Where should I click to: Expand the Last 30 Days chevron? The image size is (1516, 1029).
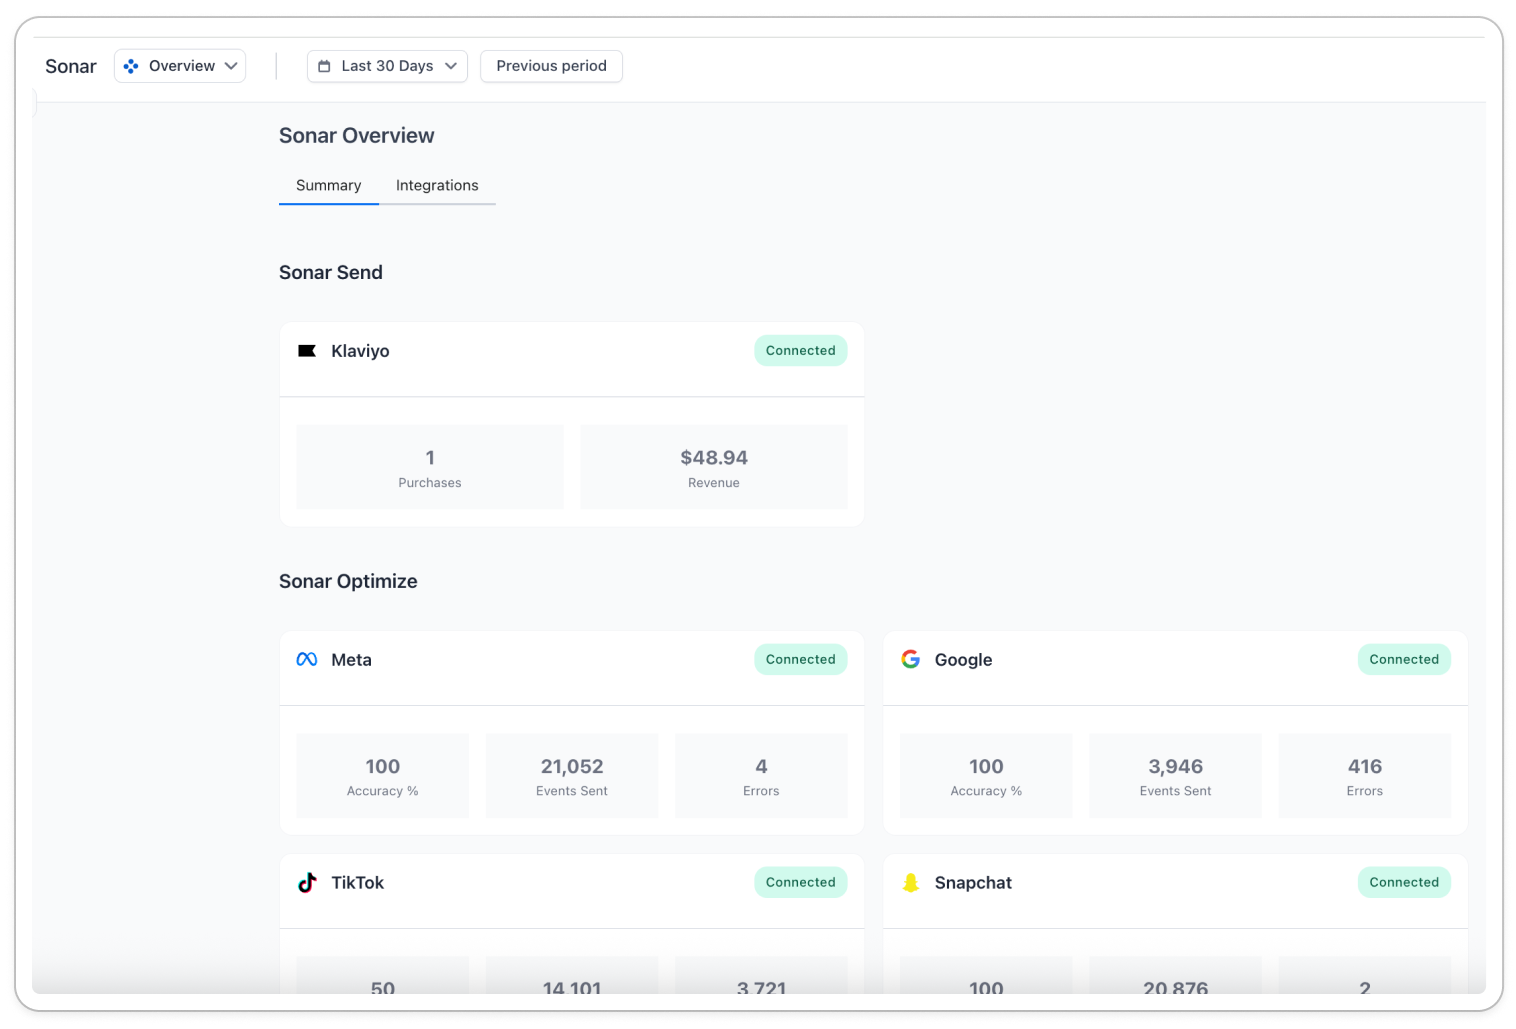click(451, 66)
